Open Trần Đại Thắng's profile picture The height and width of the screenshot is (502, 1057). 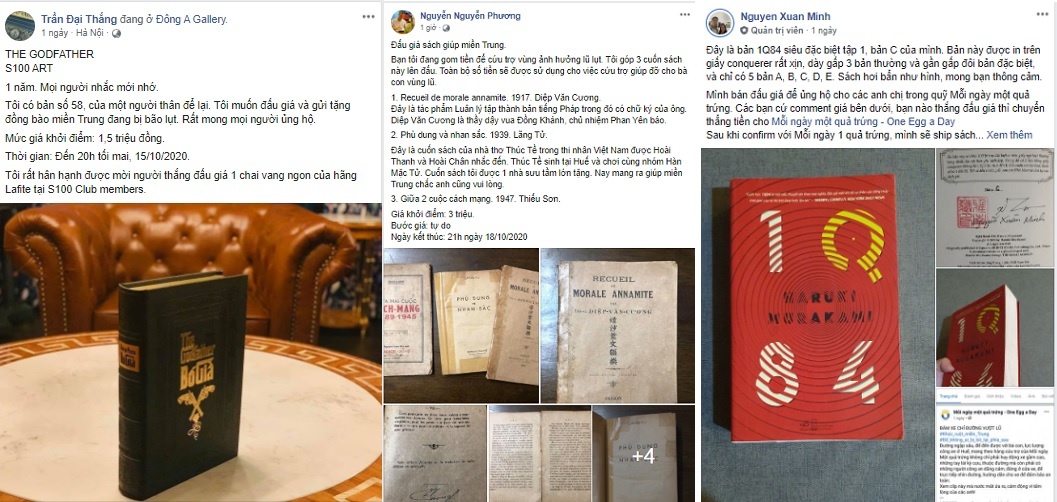pyautogui.click(x=20, y=26)
